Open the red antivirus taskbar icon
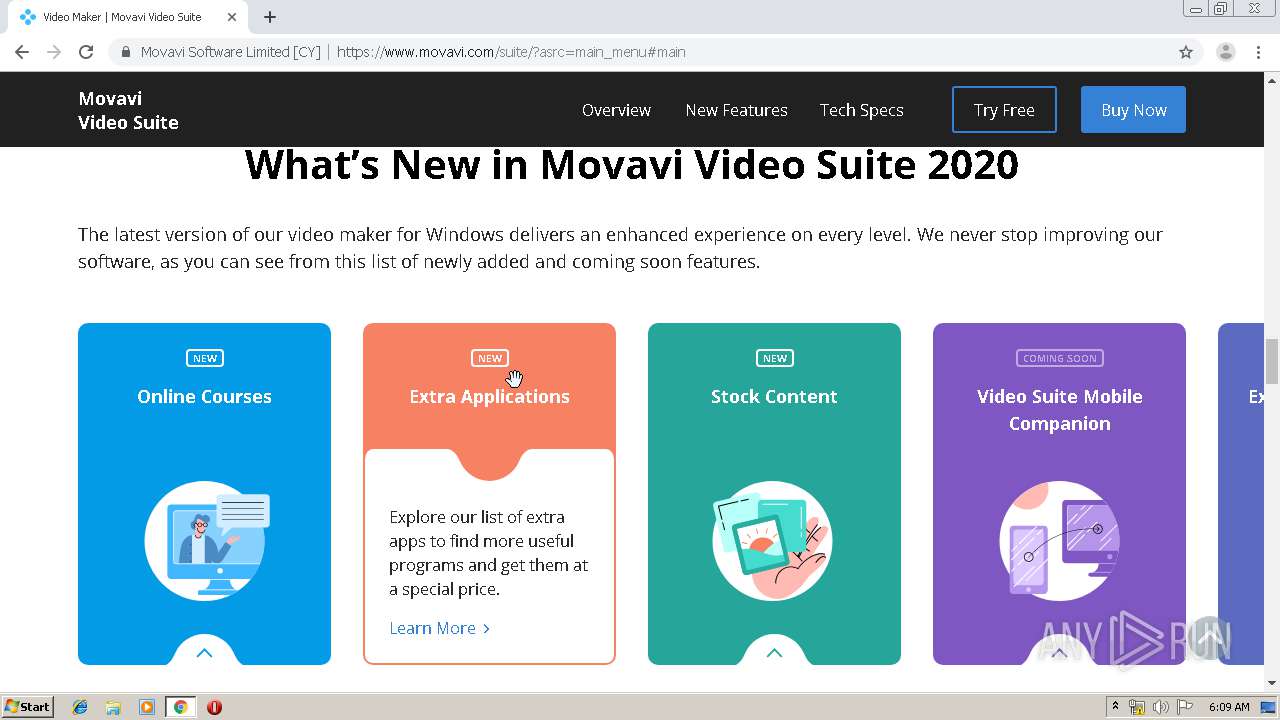The image size is (1280, 720). [x=214, y=707]
